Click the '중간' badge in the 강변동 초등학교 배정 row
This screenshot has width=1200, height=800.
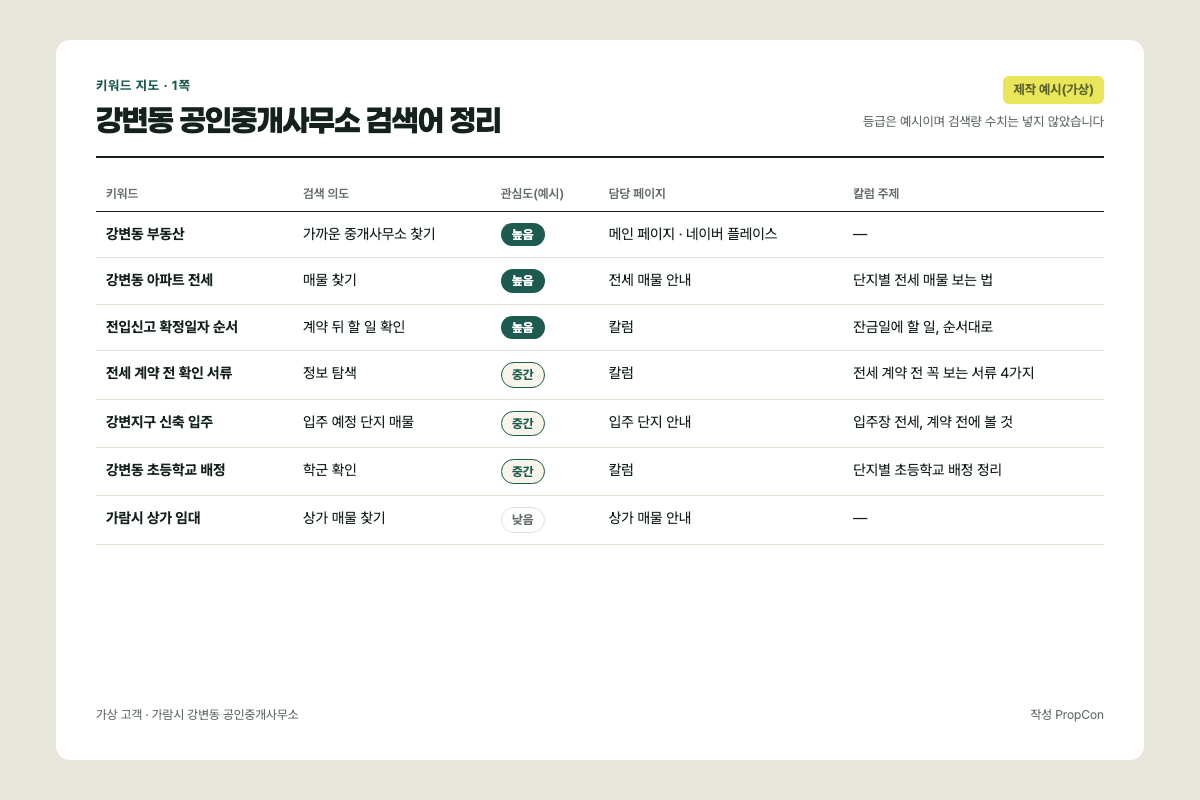click(x=523, y=471)
